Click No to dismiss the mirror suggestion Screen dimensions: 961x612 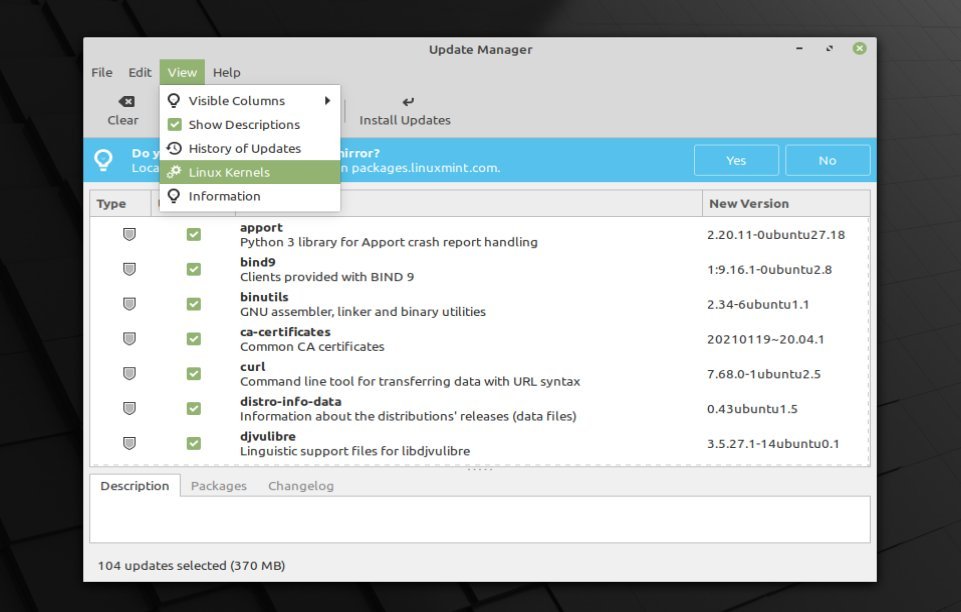coord(827,159)
